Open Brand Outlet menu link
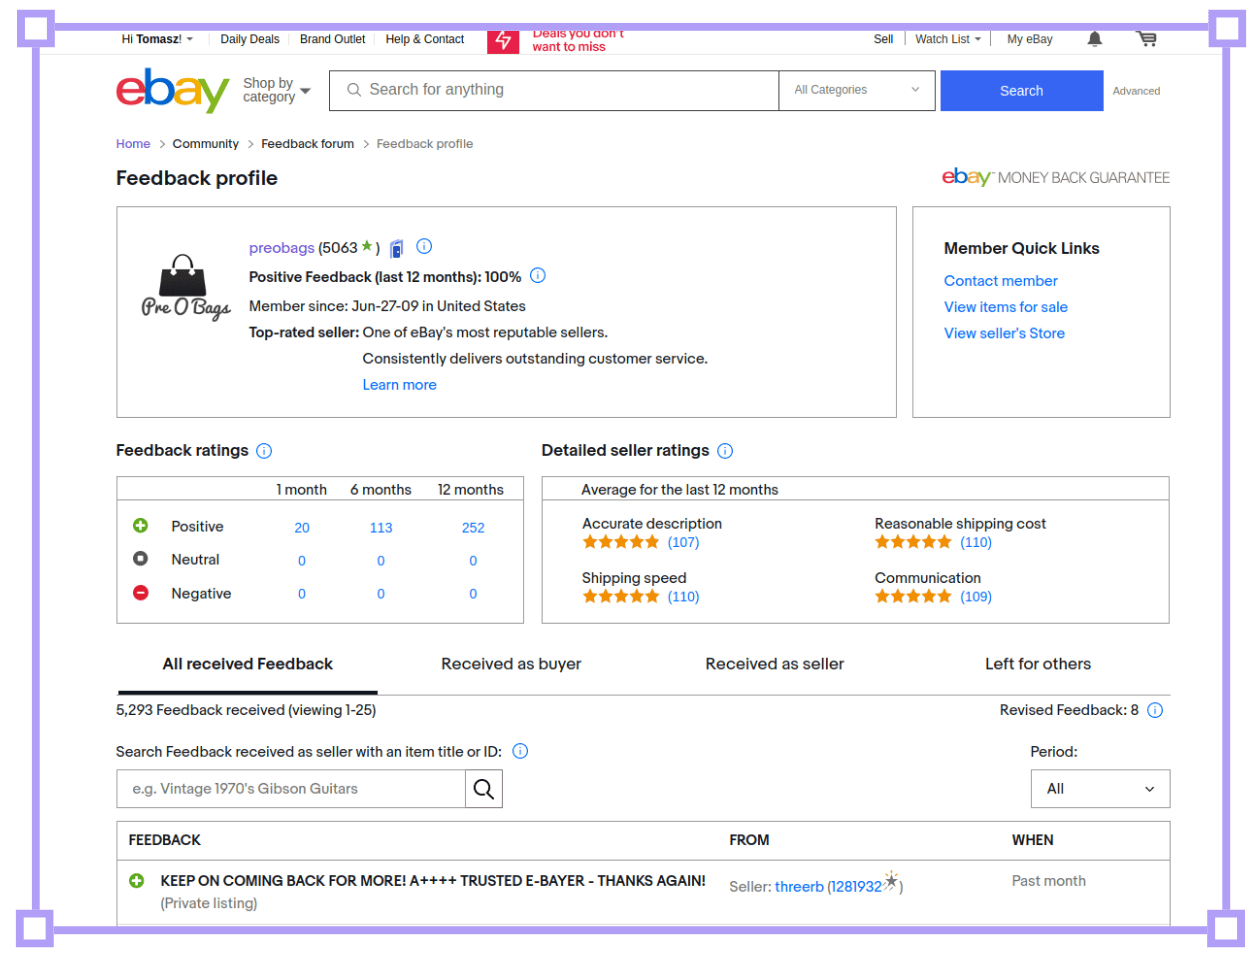The image size is (1258, 961). [x=333, y=39]
